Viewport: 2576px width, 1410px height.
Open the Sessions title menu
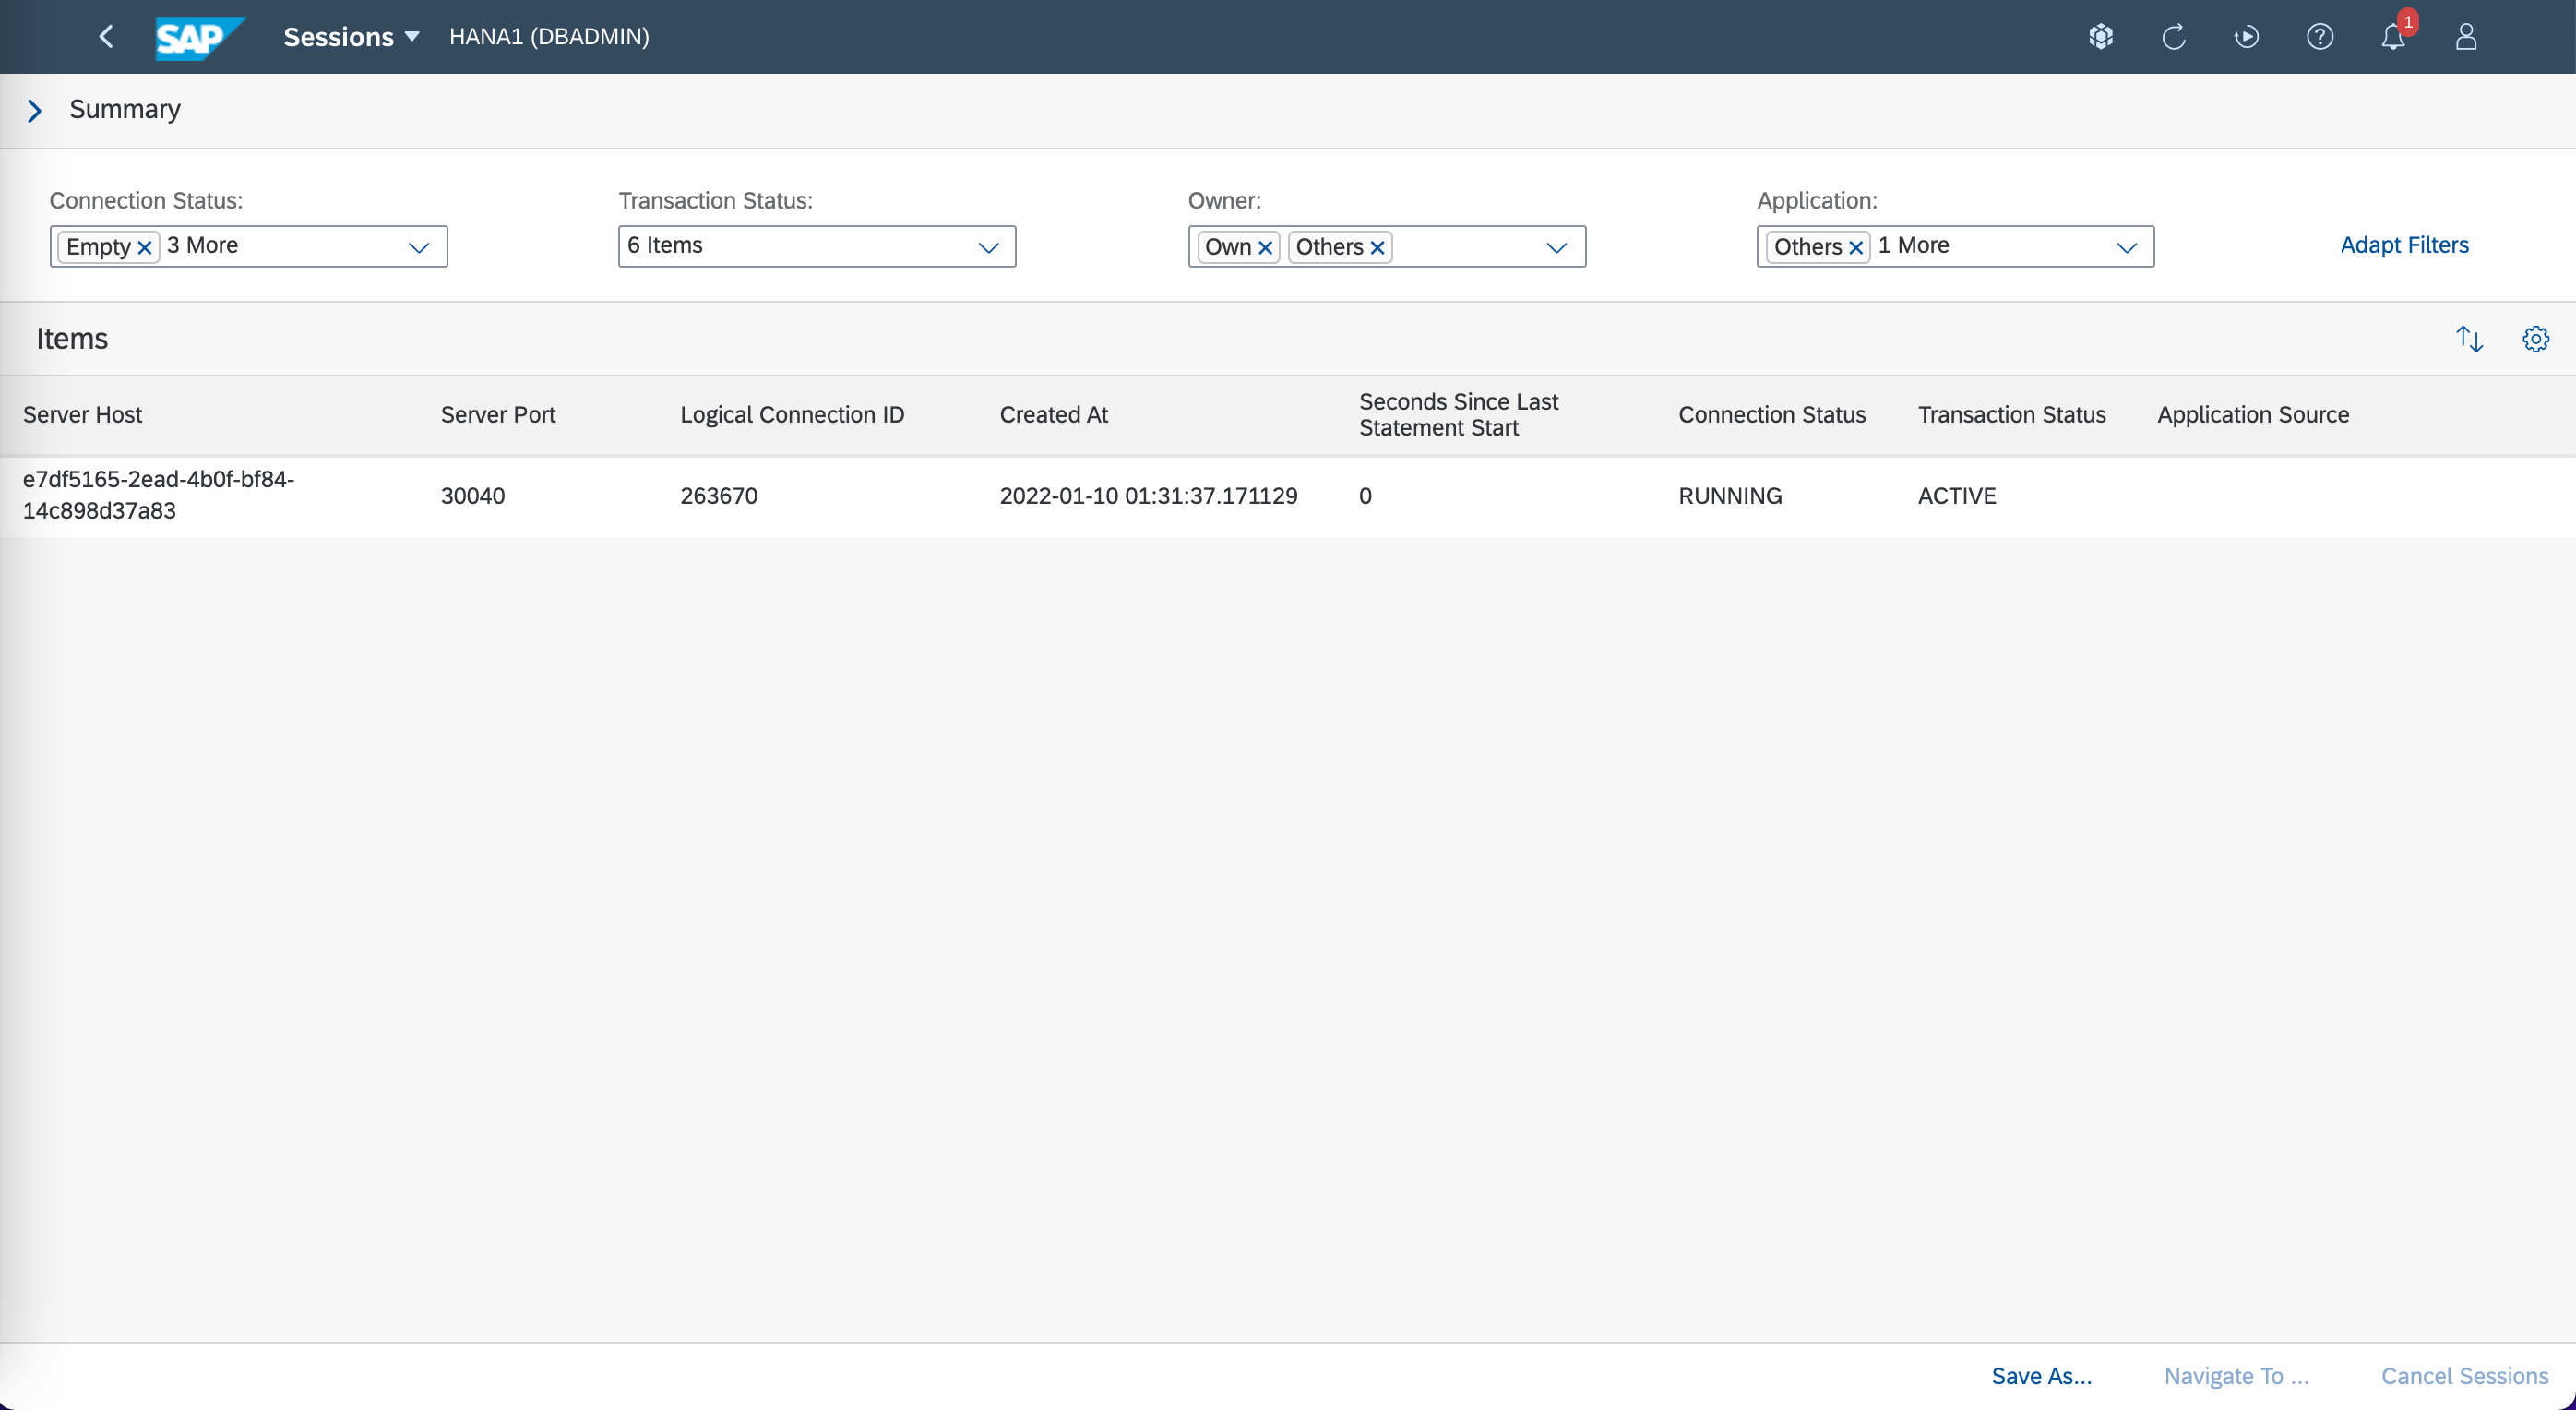(351, 37)
